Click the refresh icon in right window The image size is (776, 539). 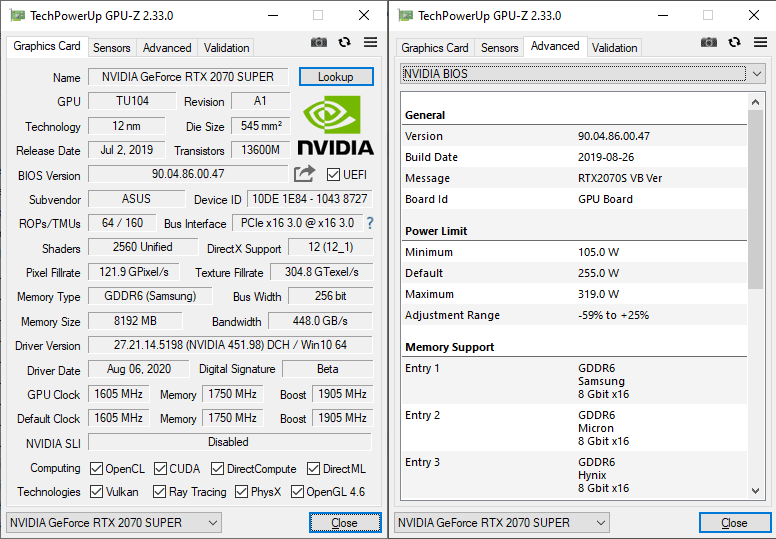click(x=734, y=43)
